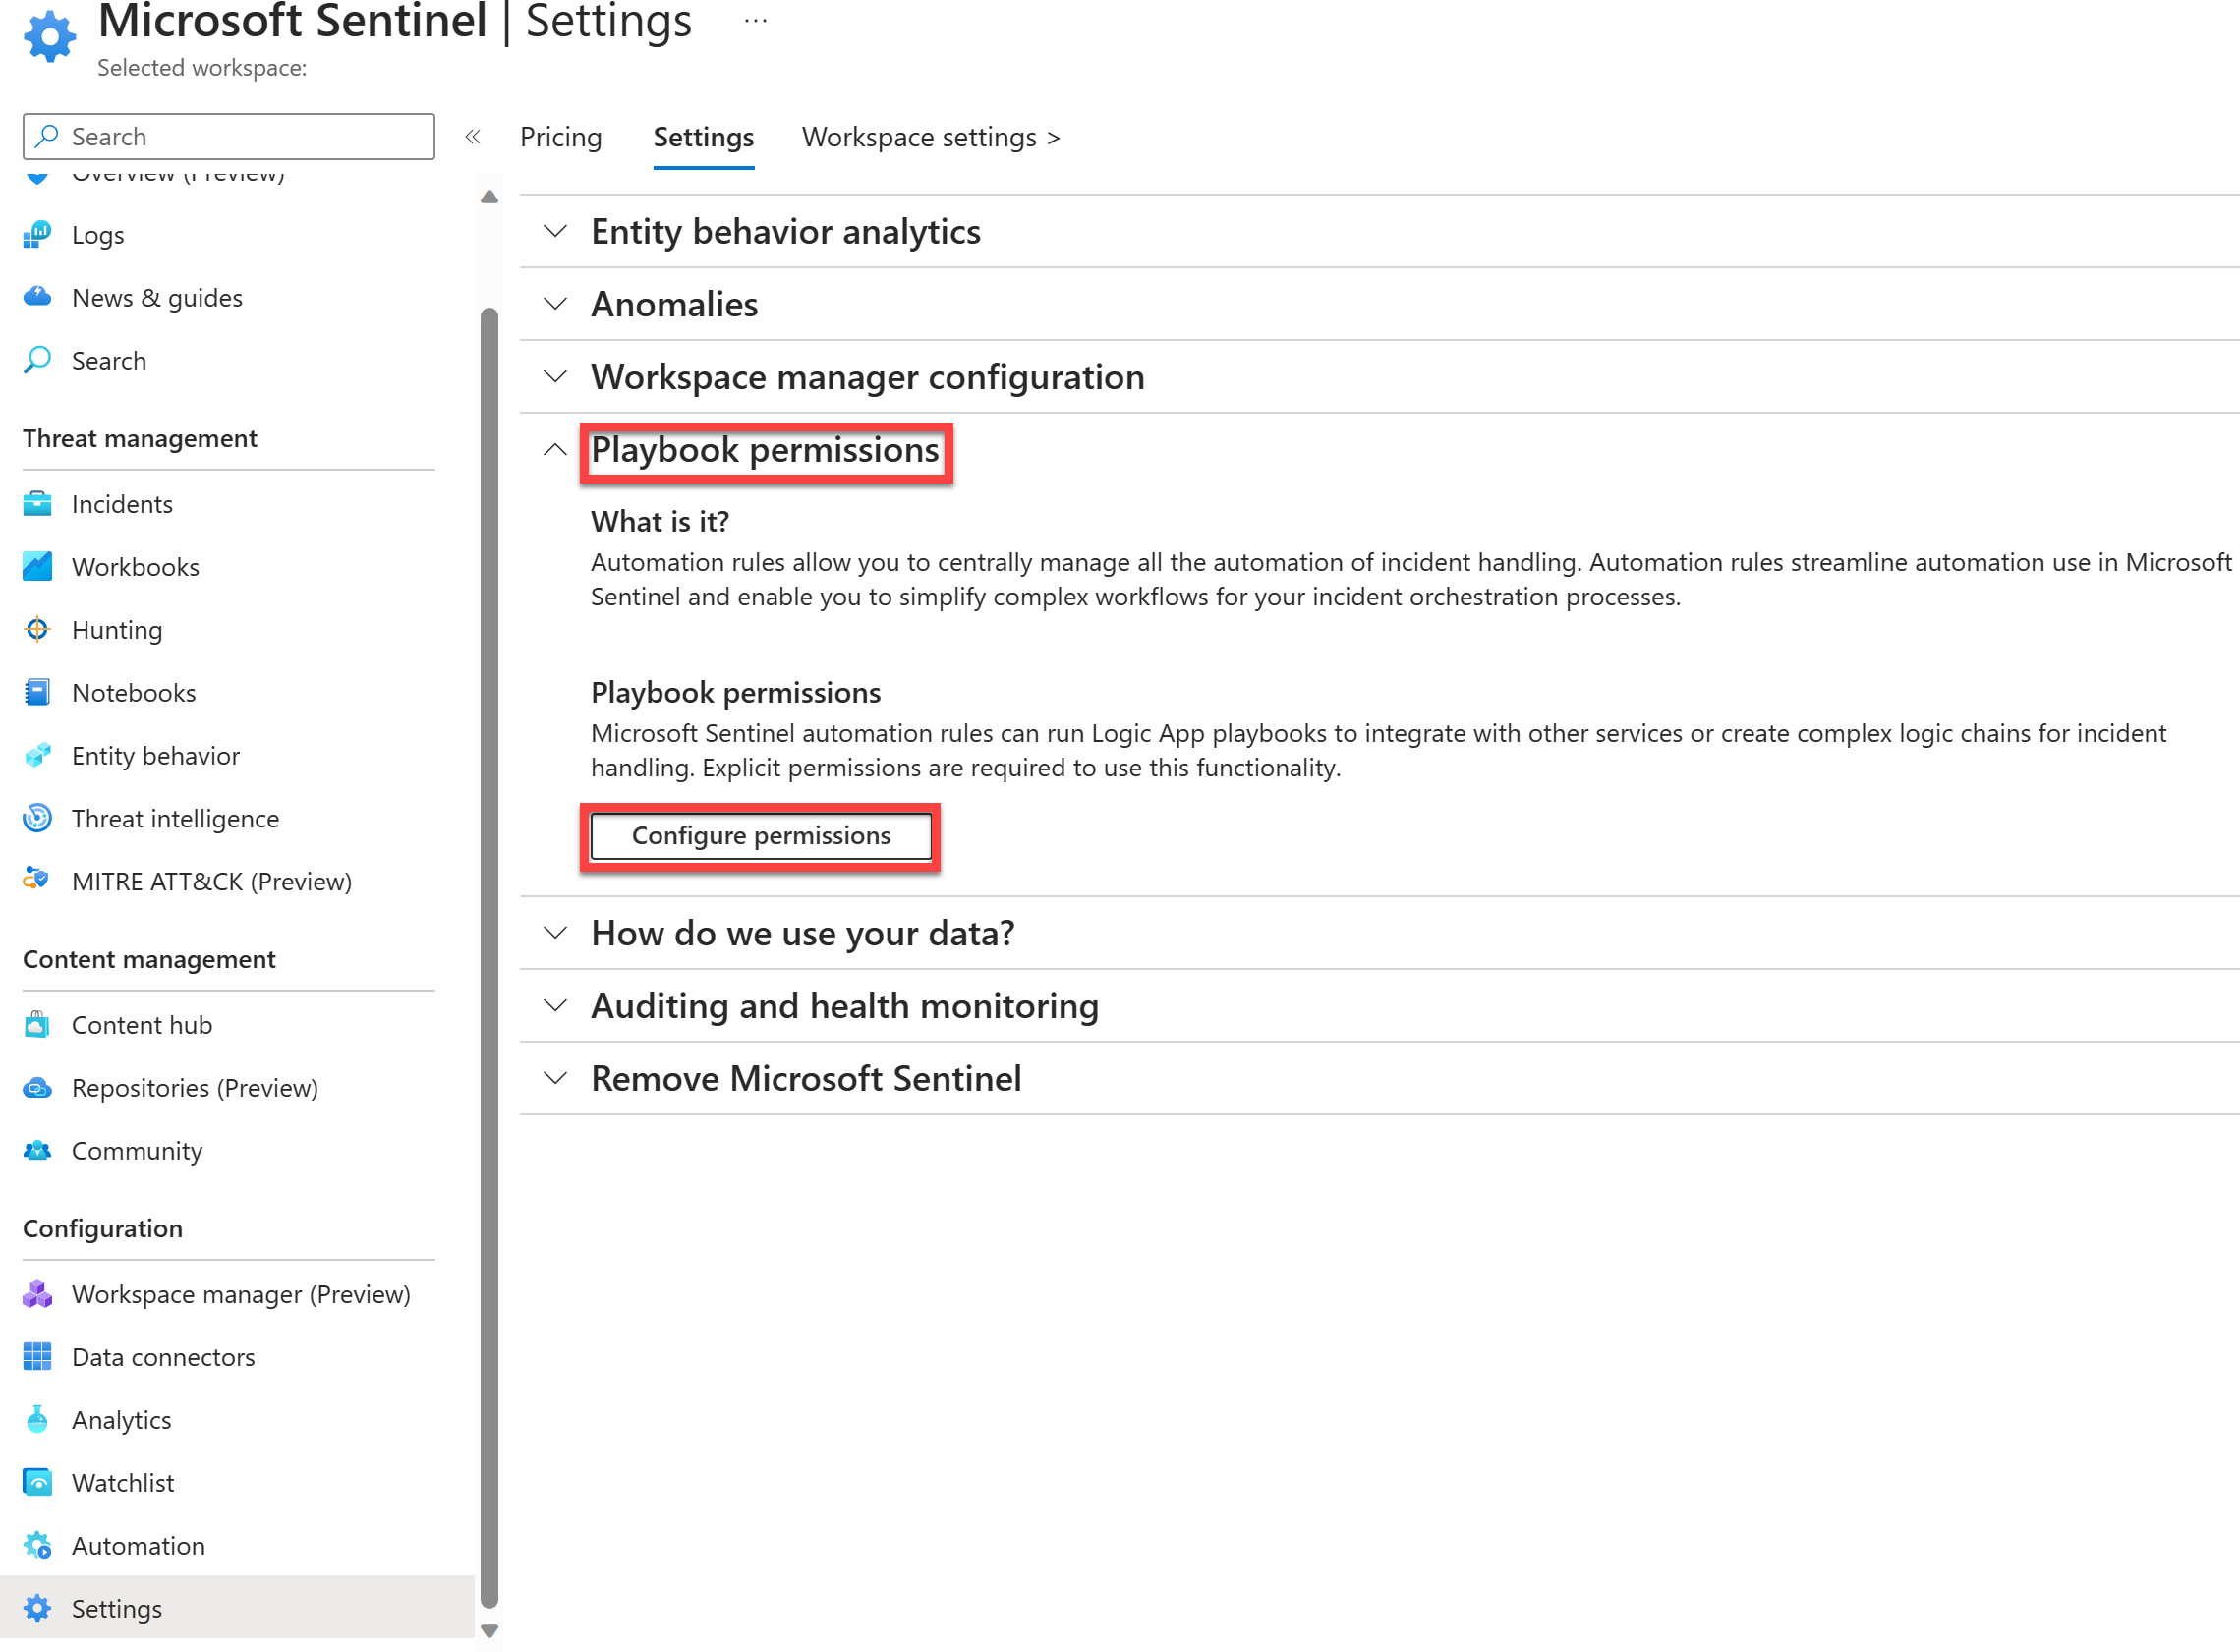2240x1652 pixels.
Task: Select the Workbooks icon
Action: click(x=36, y=565)
